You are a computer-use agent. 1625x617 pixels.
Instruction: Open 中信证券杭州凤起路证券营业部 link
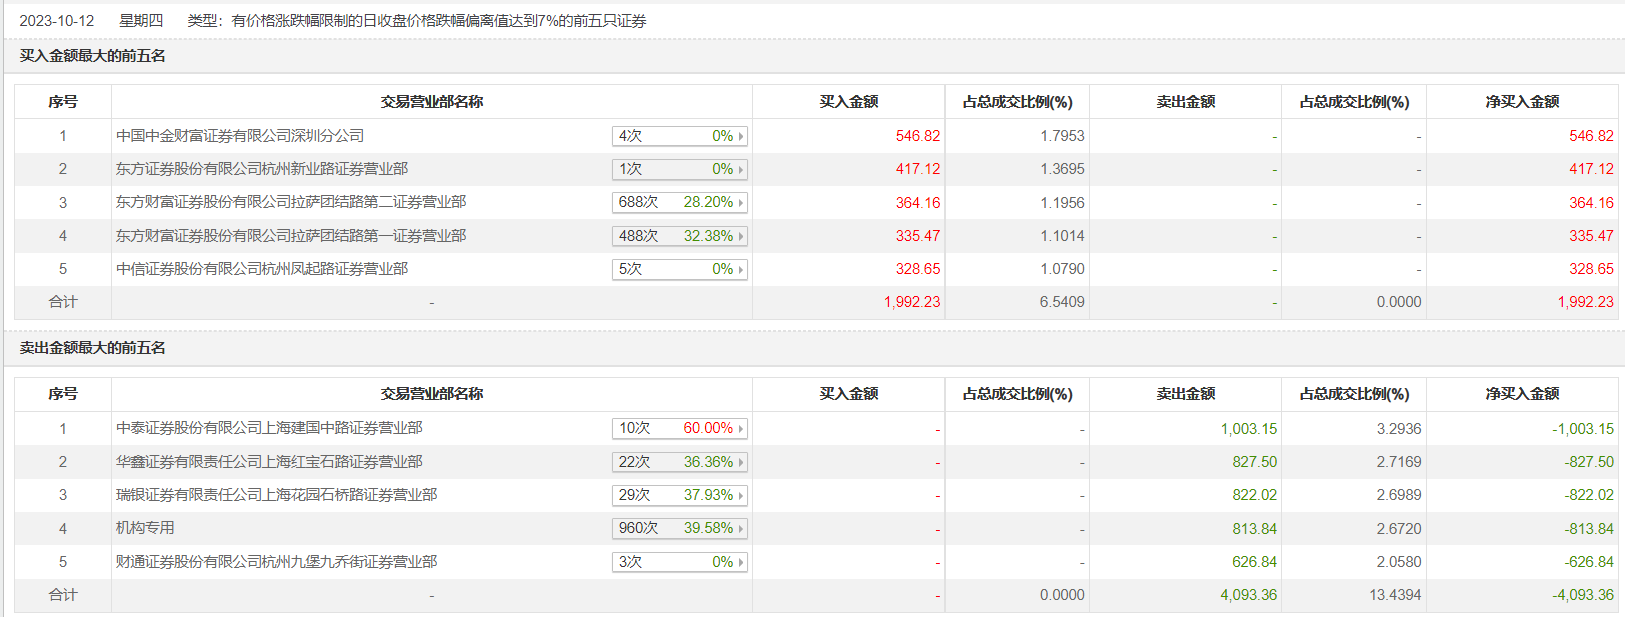click(262, 269)
